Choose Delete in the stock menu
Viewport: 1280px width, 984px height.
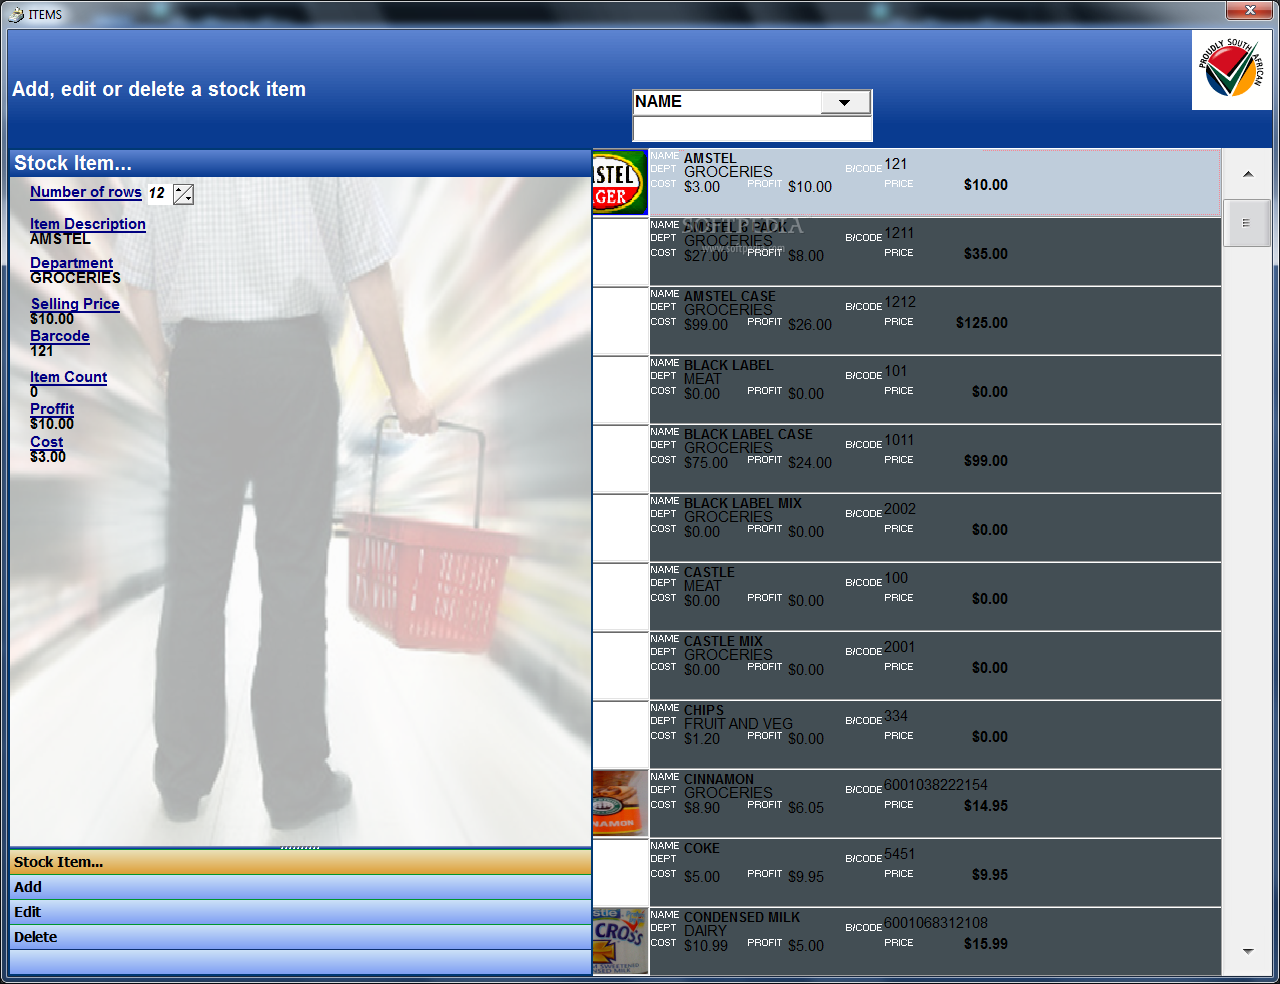[x=300, y=937]
